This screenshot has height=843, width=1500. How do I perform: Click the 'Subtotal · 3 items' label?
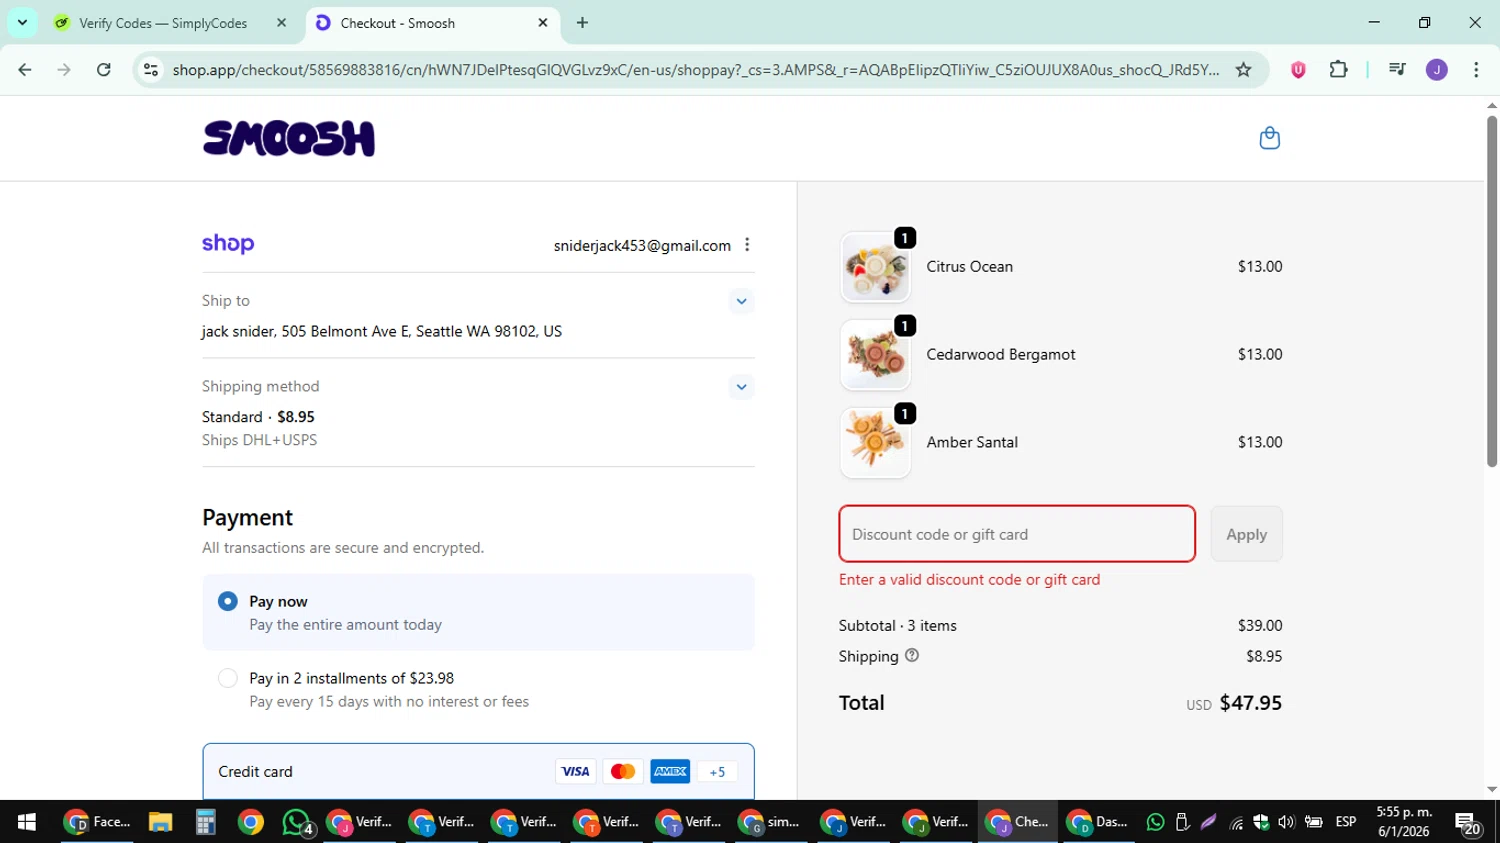tap(897, 626)
